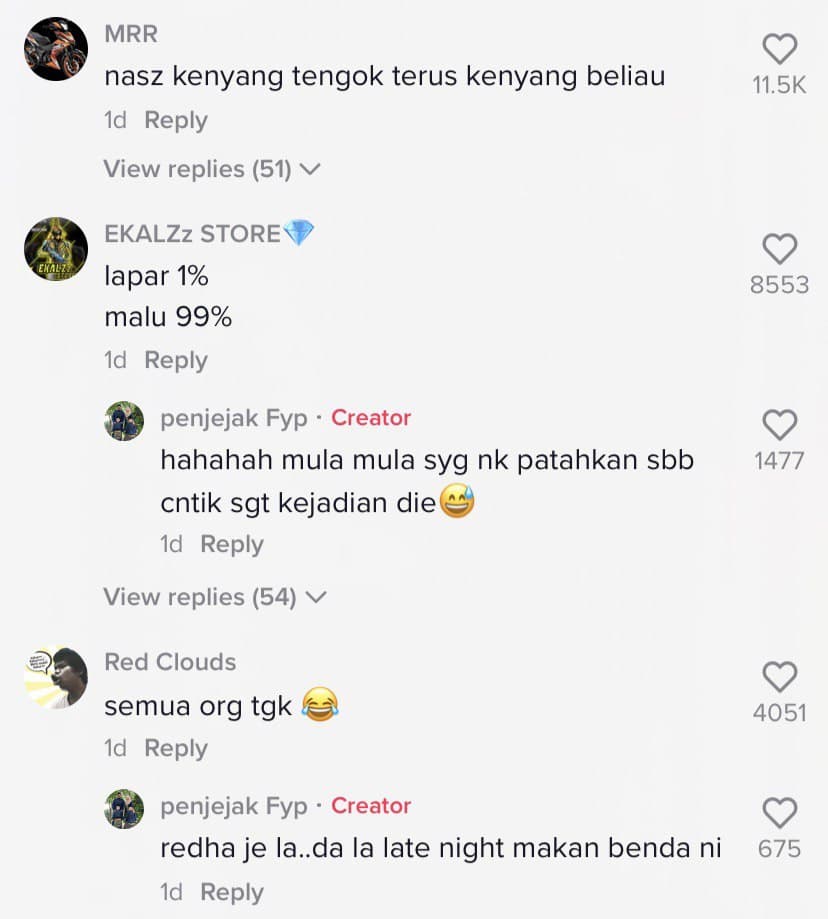Heart the creator's redha je la reply
Screen dimensions: 828x919
[x=779, y=812]
